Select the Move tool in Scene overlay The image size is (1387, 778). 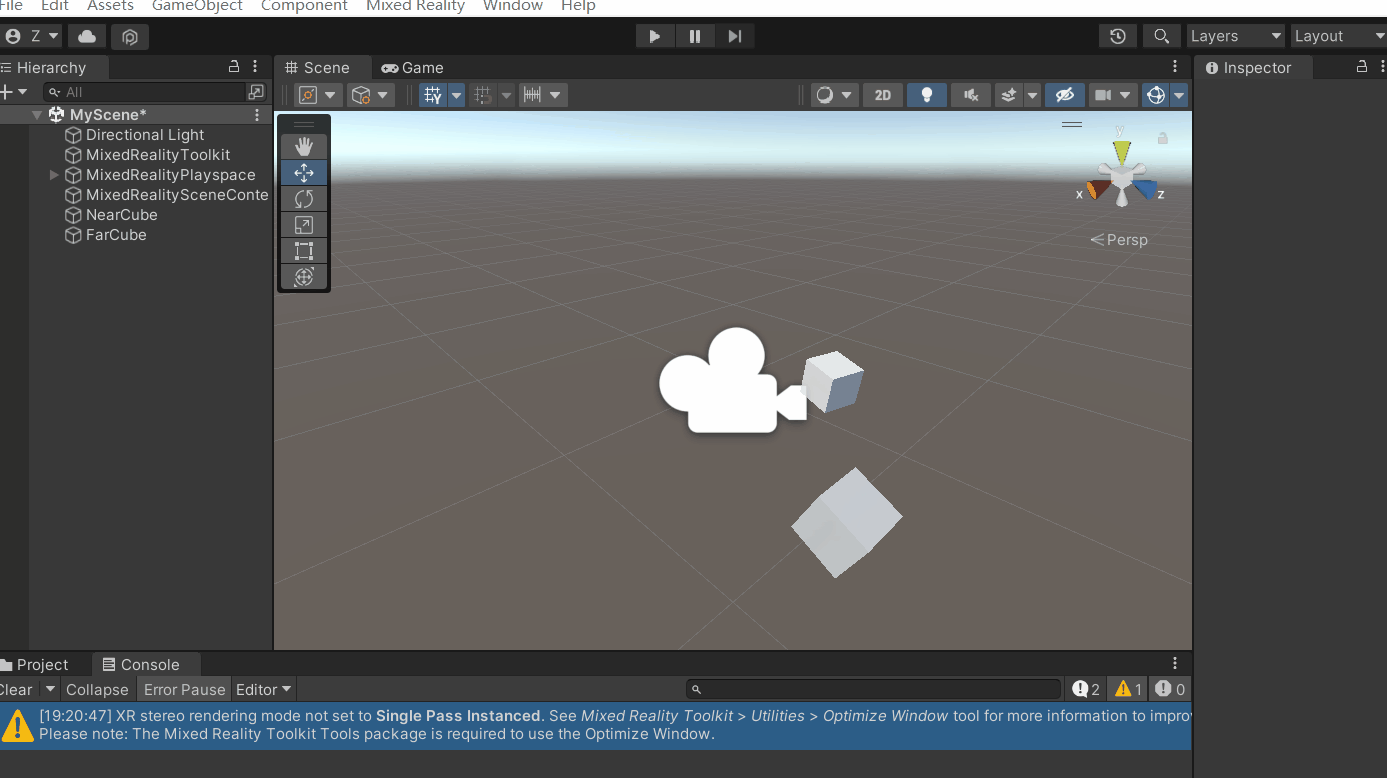pos(304,173)
